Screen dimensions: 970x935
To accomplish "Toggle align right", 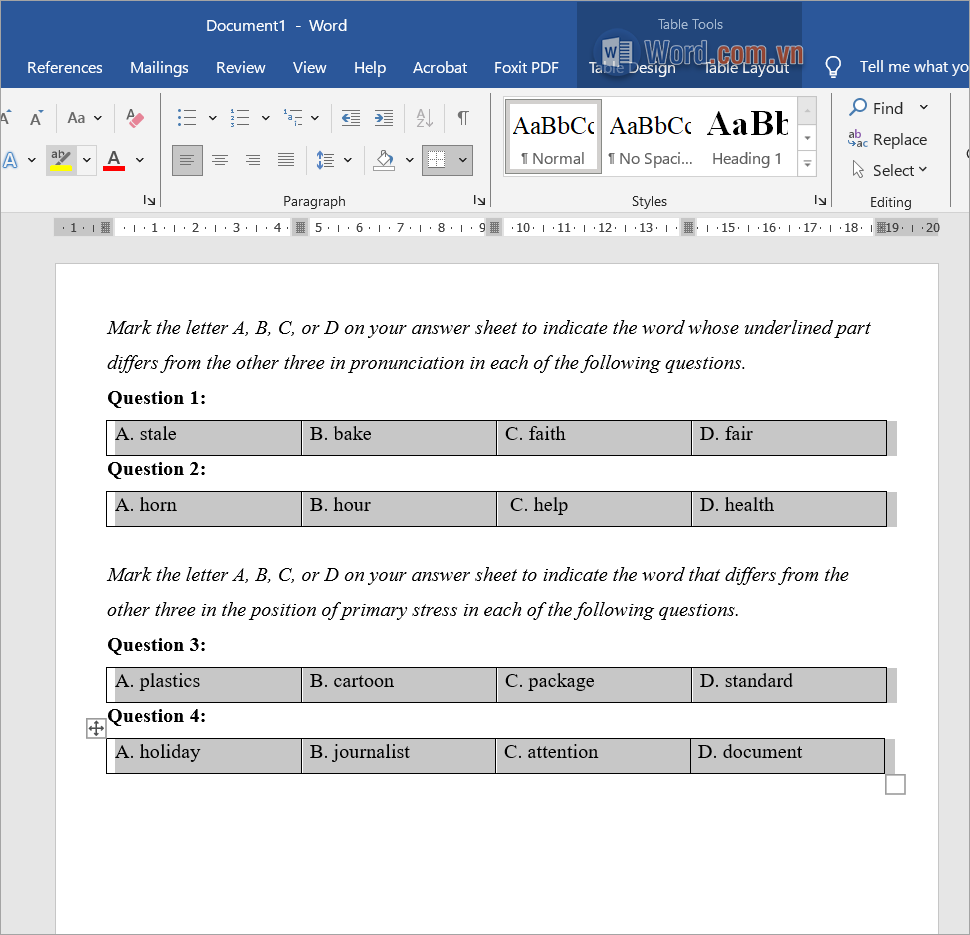I will (252, 160).
